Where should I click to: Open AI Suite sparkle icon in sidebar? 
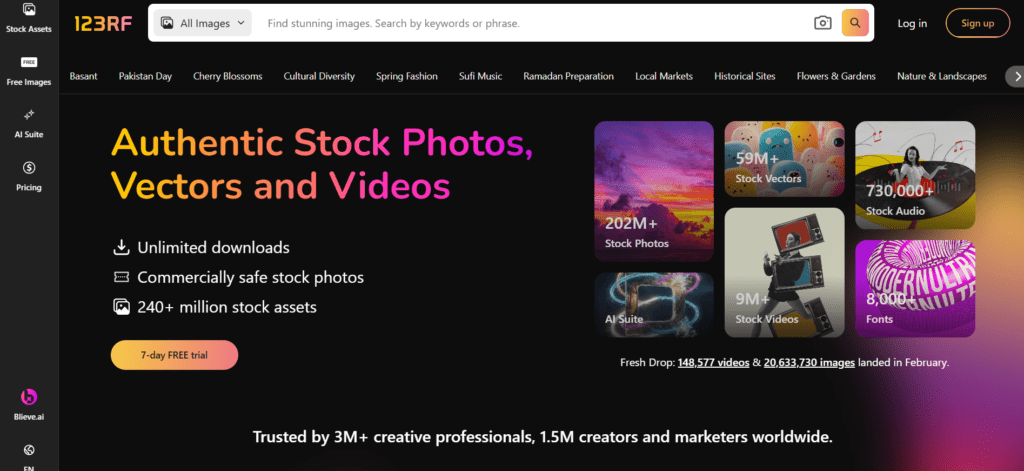point(29,120)
